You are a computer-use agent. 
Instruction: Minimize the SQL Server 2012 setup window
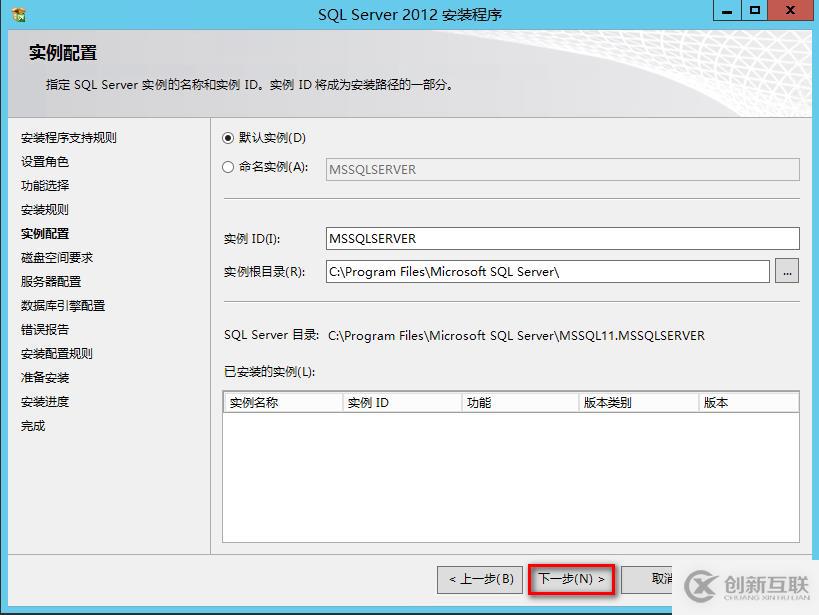[727, 10]
